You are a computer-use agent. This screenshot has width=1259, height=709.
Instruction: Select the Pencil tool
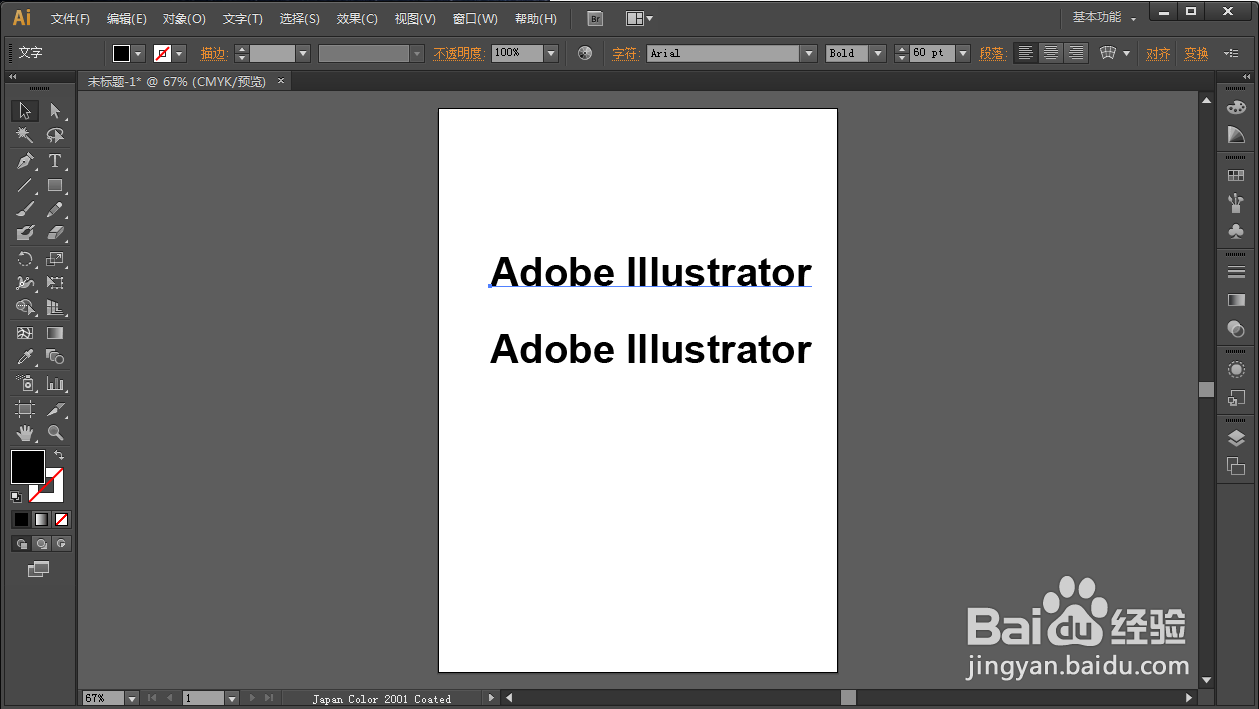coord(55,209)
